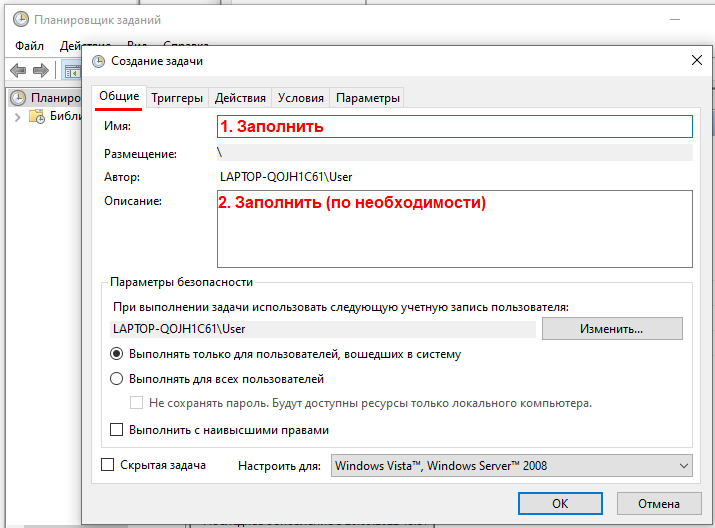Click the Back arrow in the toolbar

(17, 70)
